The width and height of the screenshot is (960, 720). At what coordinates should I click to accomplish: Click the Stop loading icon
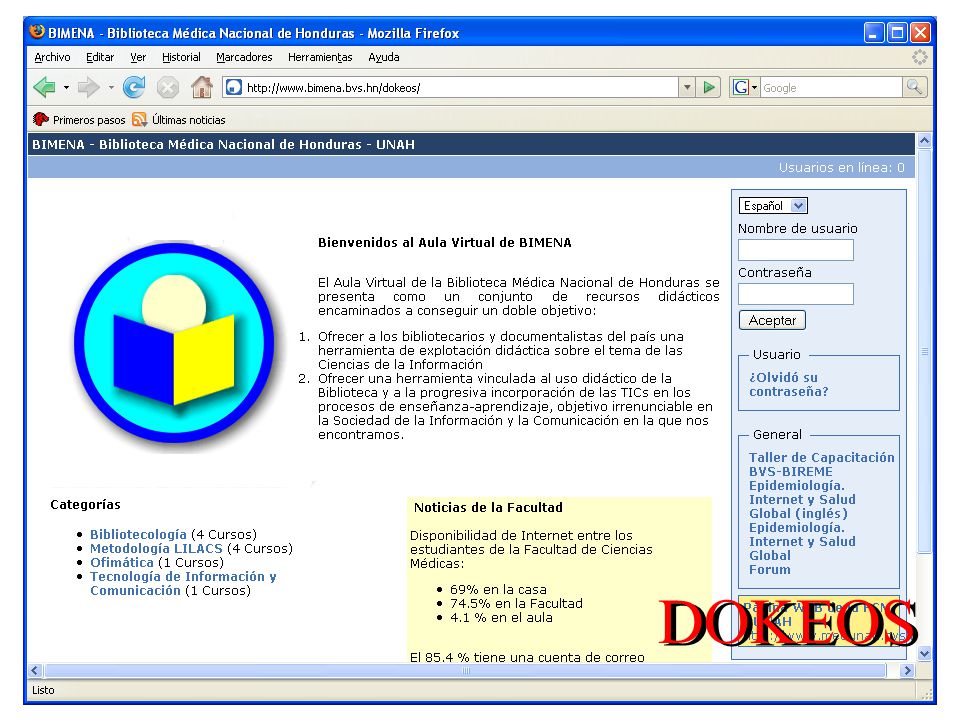point(167,88)
